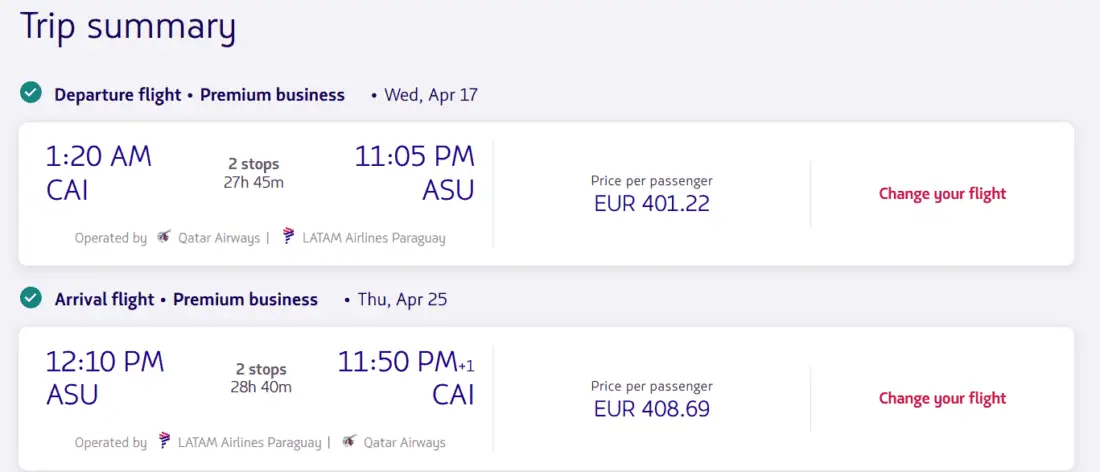Click Qatar Airways logo in arrival card
The width and height of the screenshot is (1100, 472).
349,441
